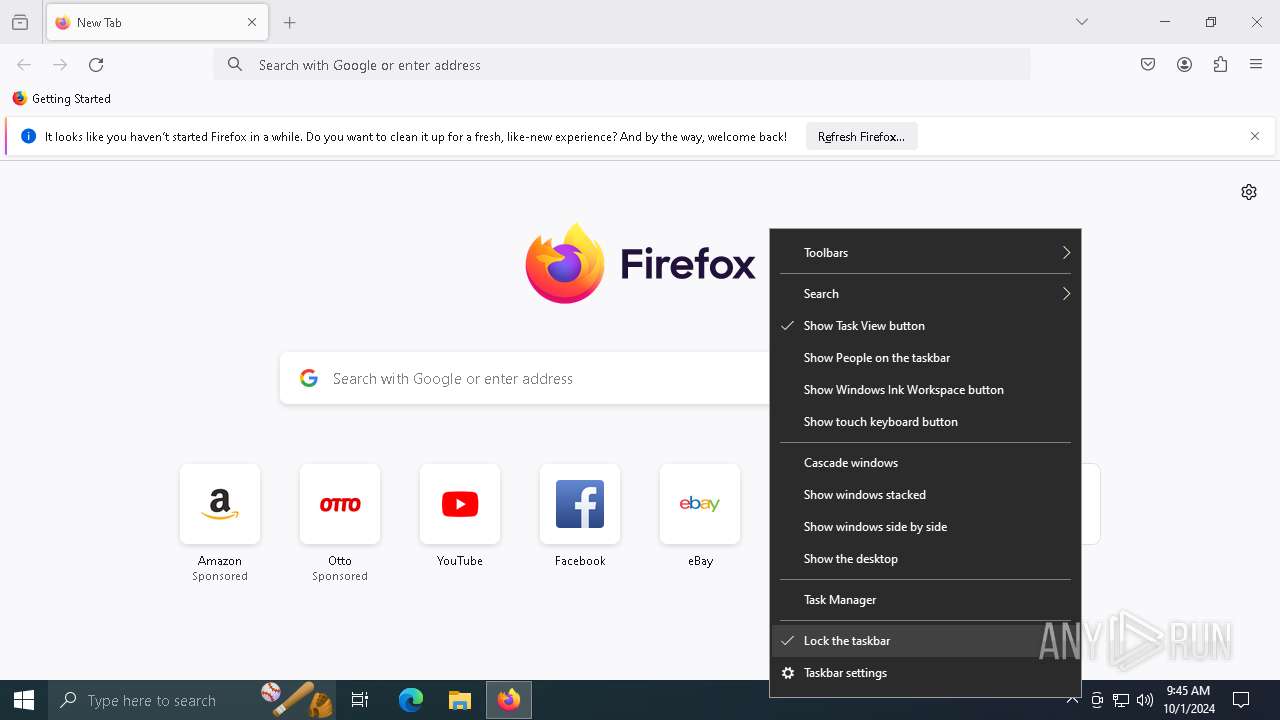
Task: Select the Firefox taskbar icon
Action: pyautogui.click(x=509, y=700)
